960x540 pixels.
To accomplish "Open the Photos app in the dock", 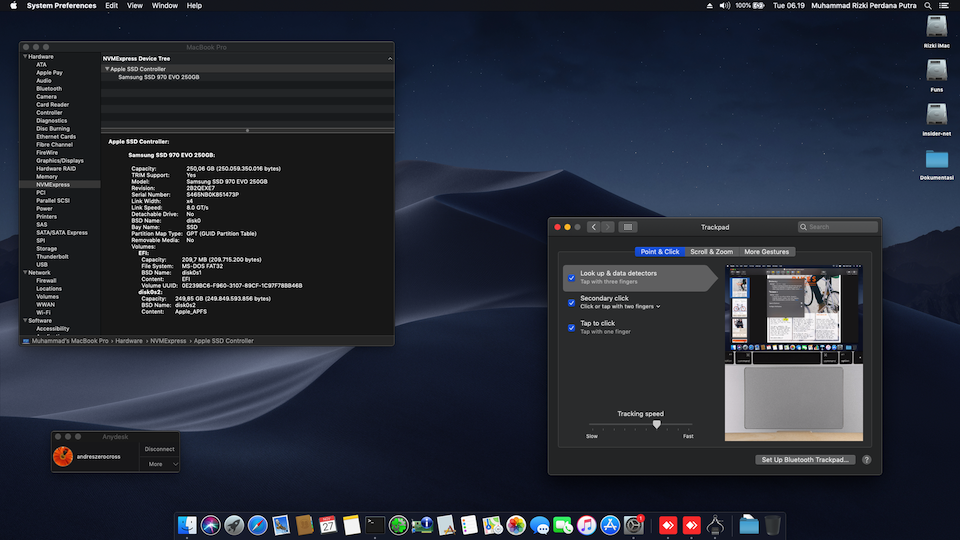I will click(x=516, y=524).
